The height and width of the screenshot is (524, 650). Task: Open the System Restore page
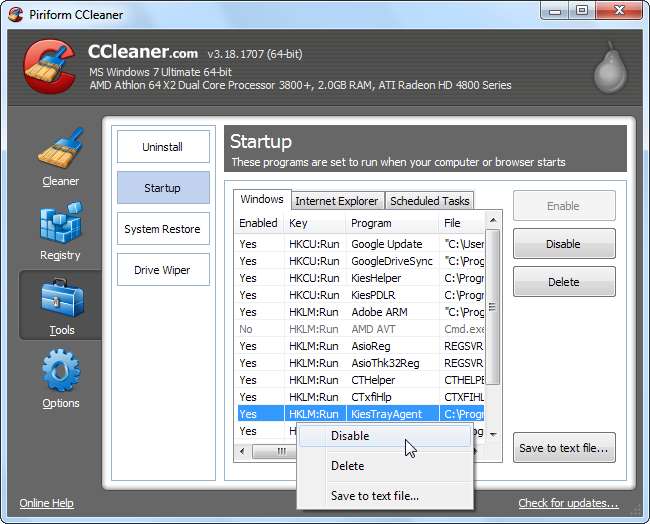click(162, 229)
